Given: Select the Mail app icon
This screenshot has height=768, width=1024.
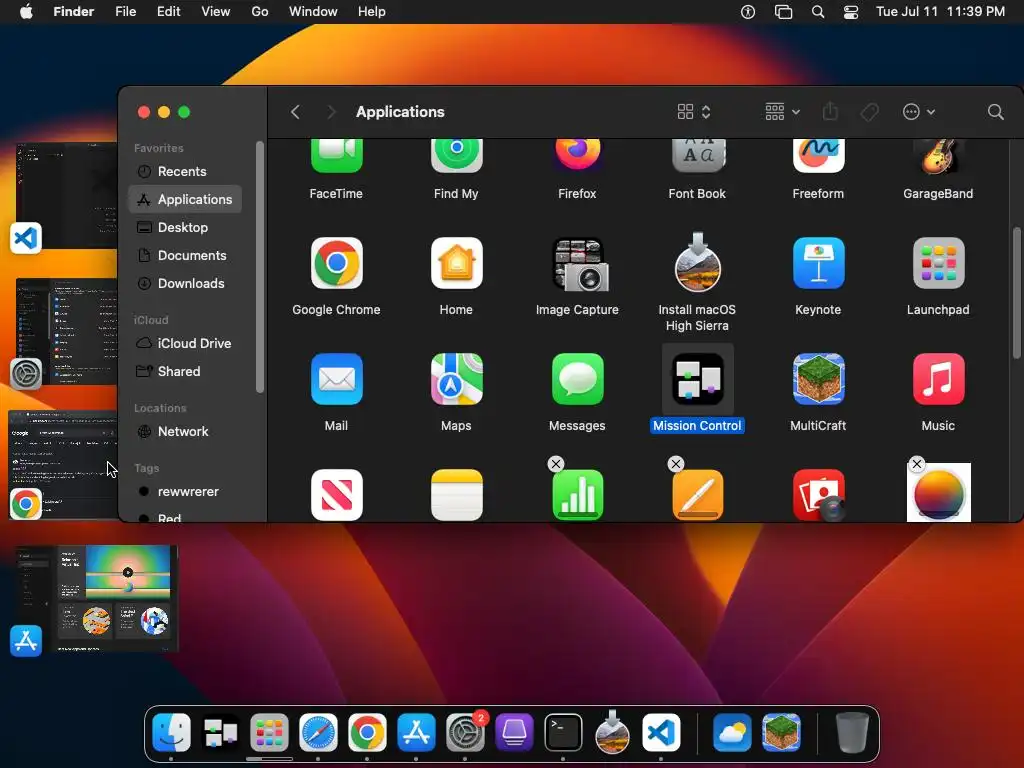Looking at the screenshot, I should pos(336,379).
